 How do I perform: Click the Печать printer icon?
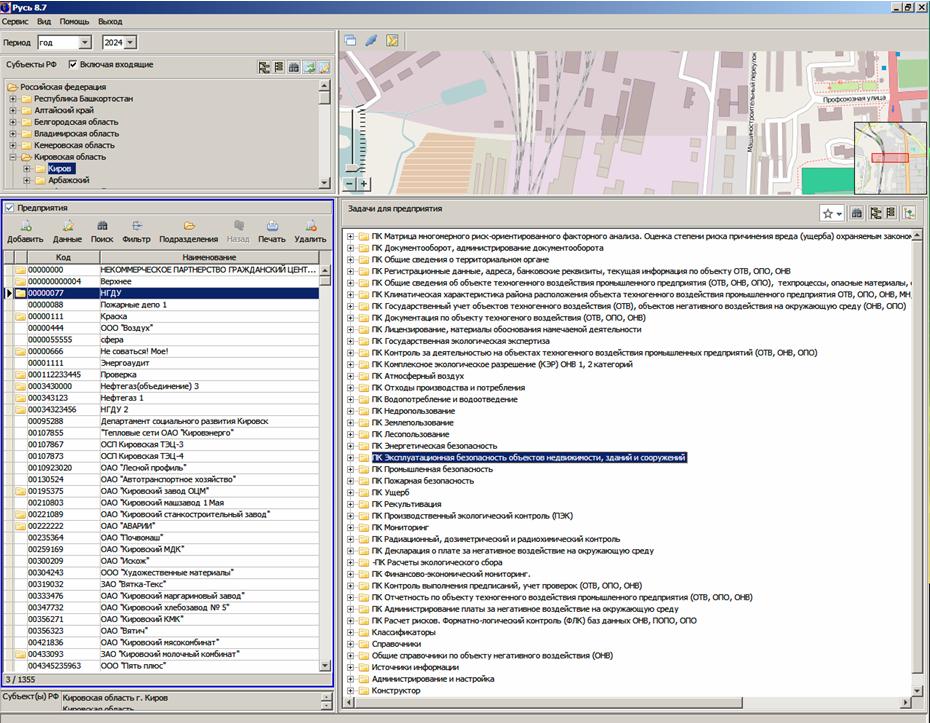point(271,226)
